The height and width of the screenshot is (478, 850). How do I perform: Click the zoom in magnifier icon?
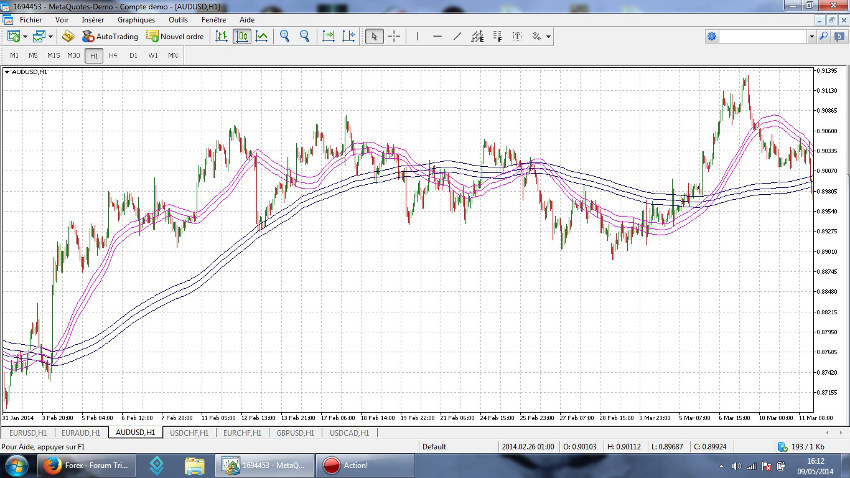pos(285,36)
